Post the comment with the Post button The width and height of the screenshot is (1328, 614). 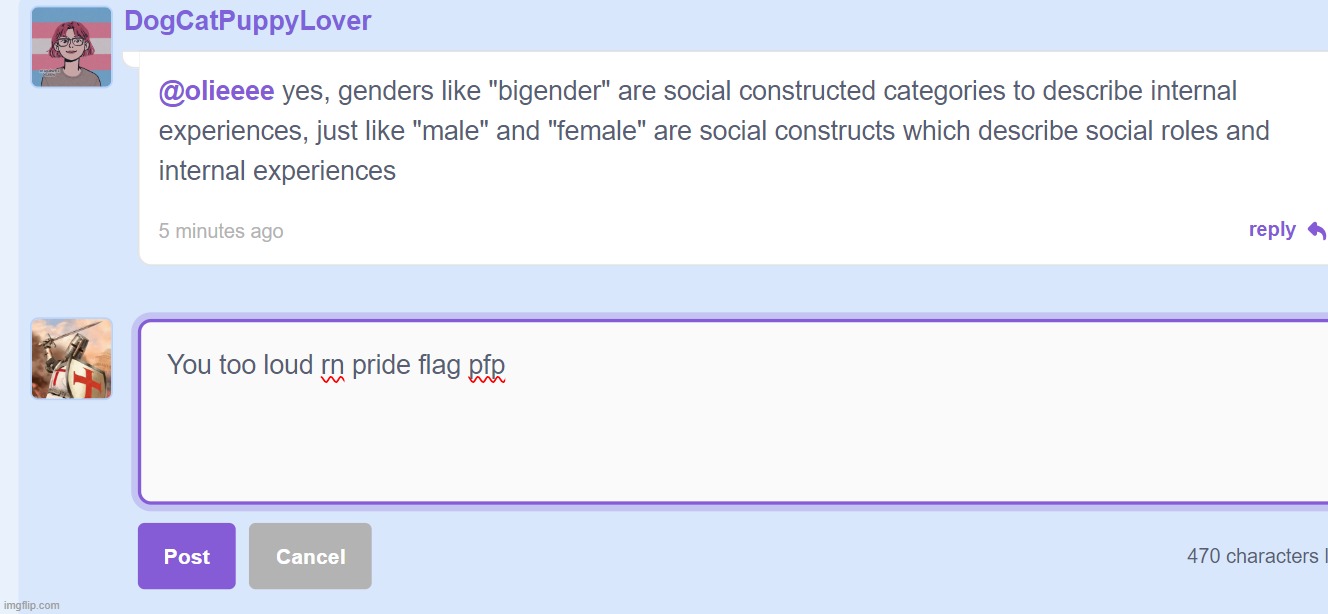187,556
